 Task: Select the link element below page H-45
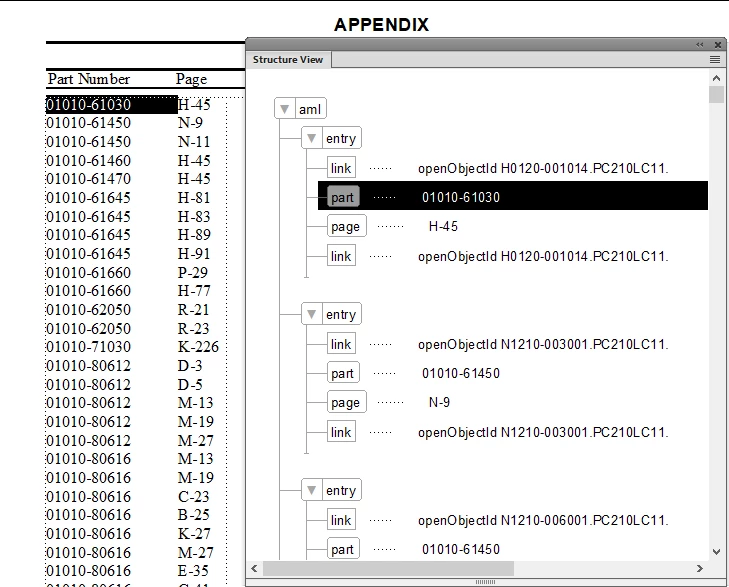pos(341,256)
